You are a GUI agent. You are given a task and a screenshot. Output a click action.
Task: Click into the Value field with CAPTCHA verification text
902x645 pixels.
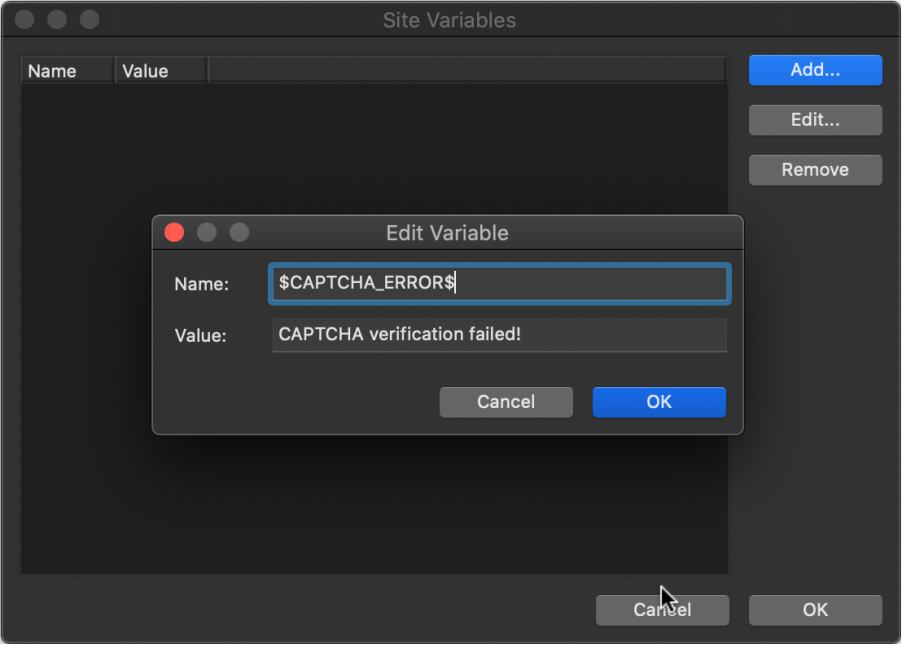(499, 335)
